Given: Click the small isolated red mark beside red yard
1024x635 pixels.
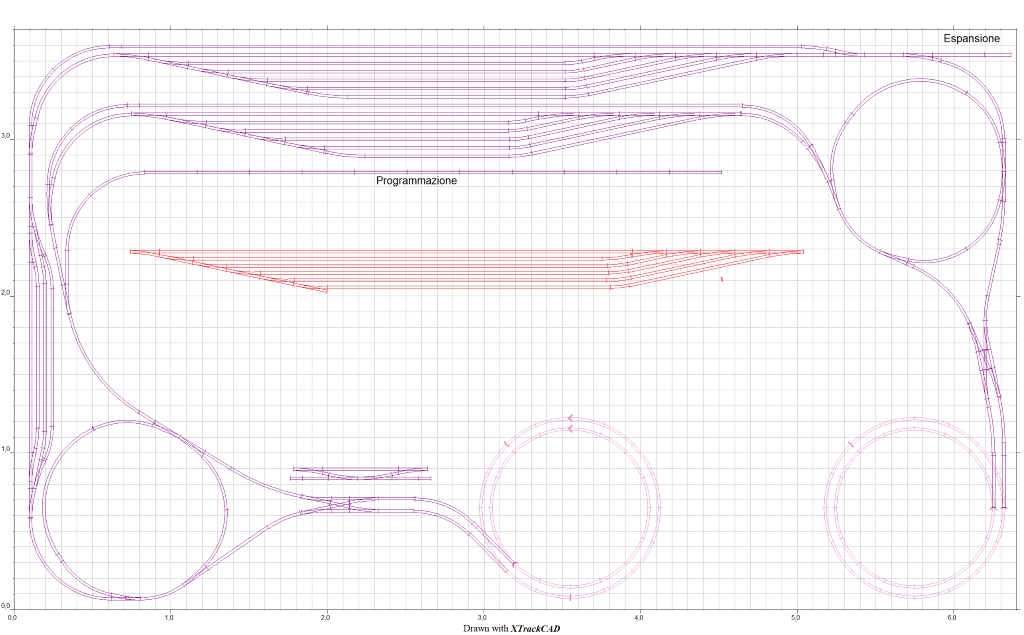Looking at the screenshot, I should point(721,280).
